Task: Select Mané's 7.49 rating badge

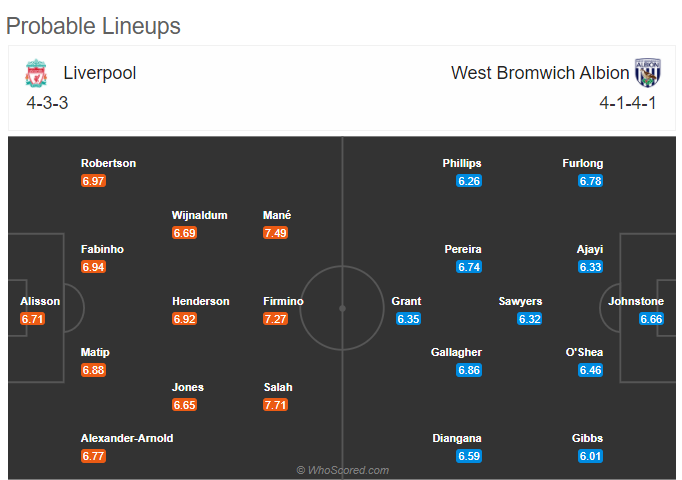Action: [275, 233]
